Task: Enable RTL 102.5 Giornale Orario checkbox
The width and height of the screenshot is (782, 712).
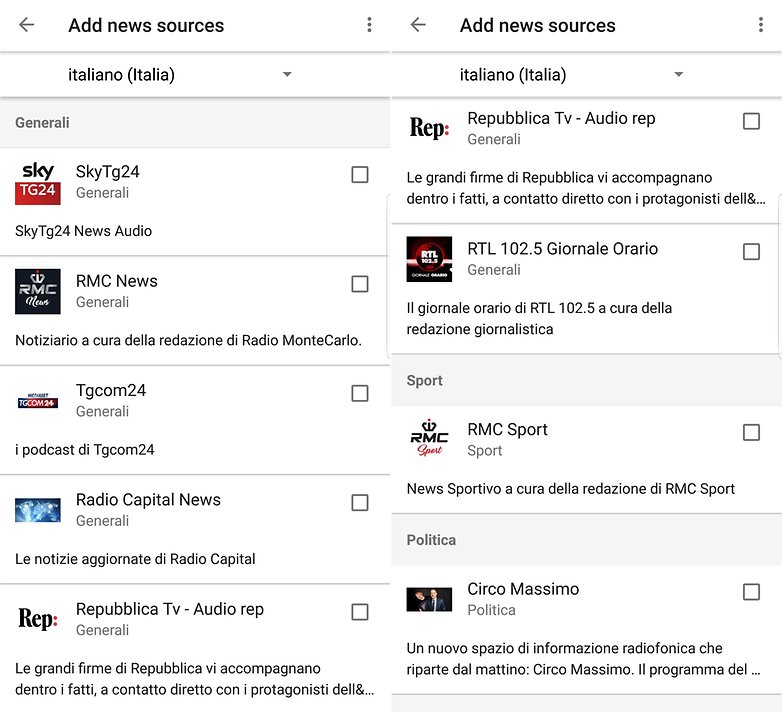Action: [x=751, y=251]
